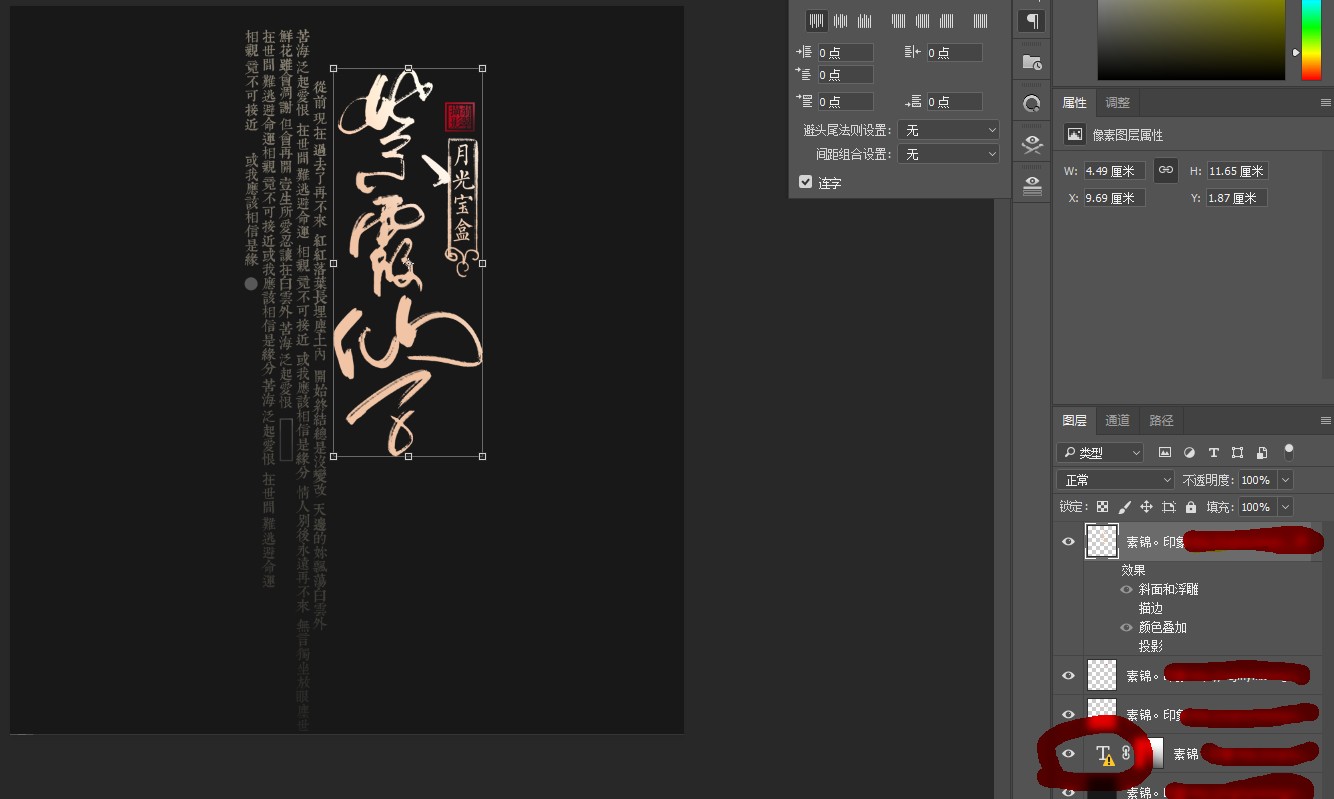Open the Paragraph panel pilcrow icon
The image size is (1334, 799).
click(x=1032, y=21)
